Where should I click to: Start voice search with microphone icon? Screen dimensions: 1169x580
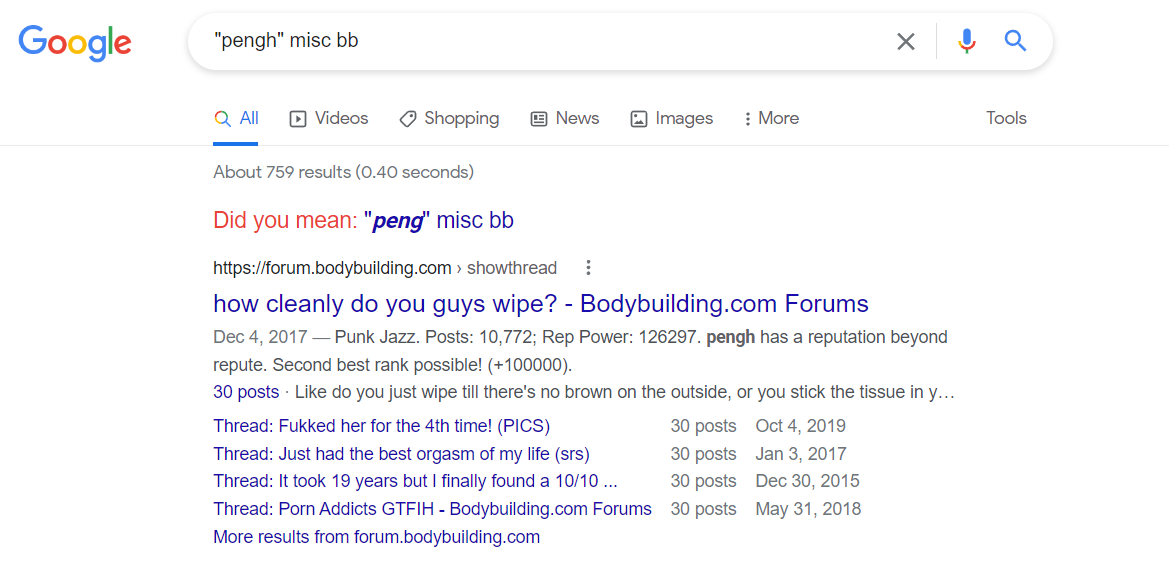966,41
